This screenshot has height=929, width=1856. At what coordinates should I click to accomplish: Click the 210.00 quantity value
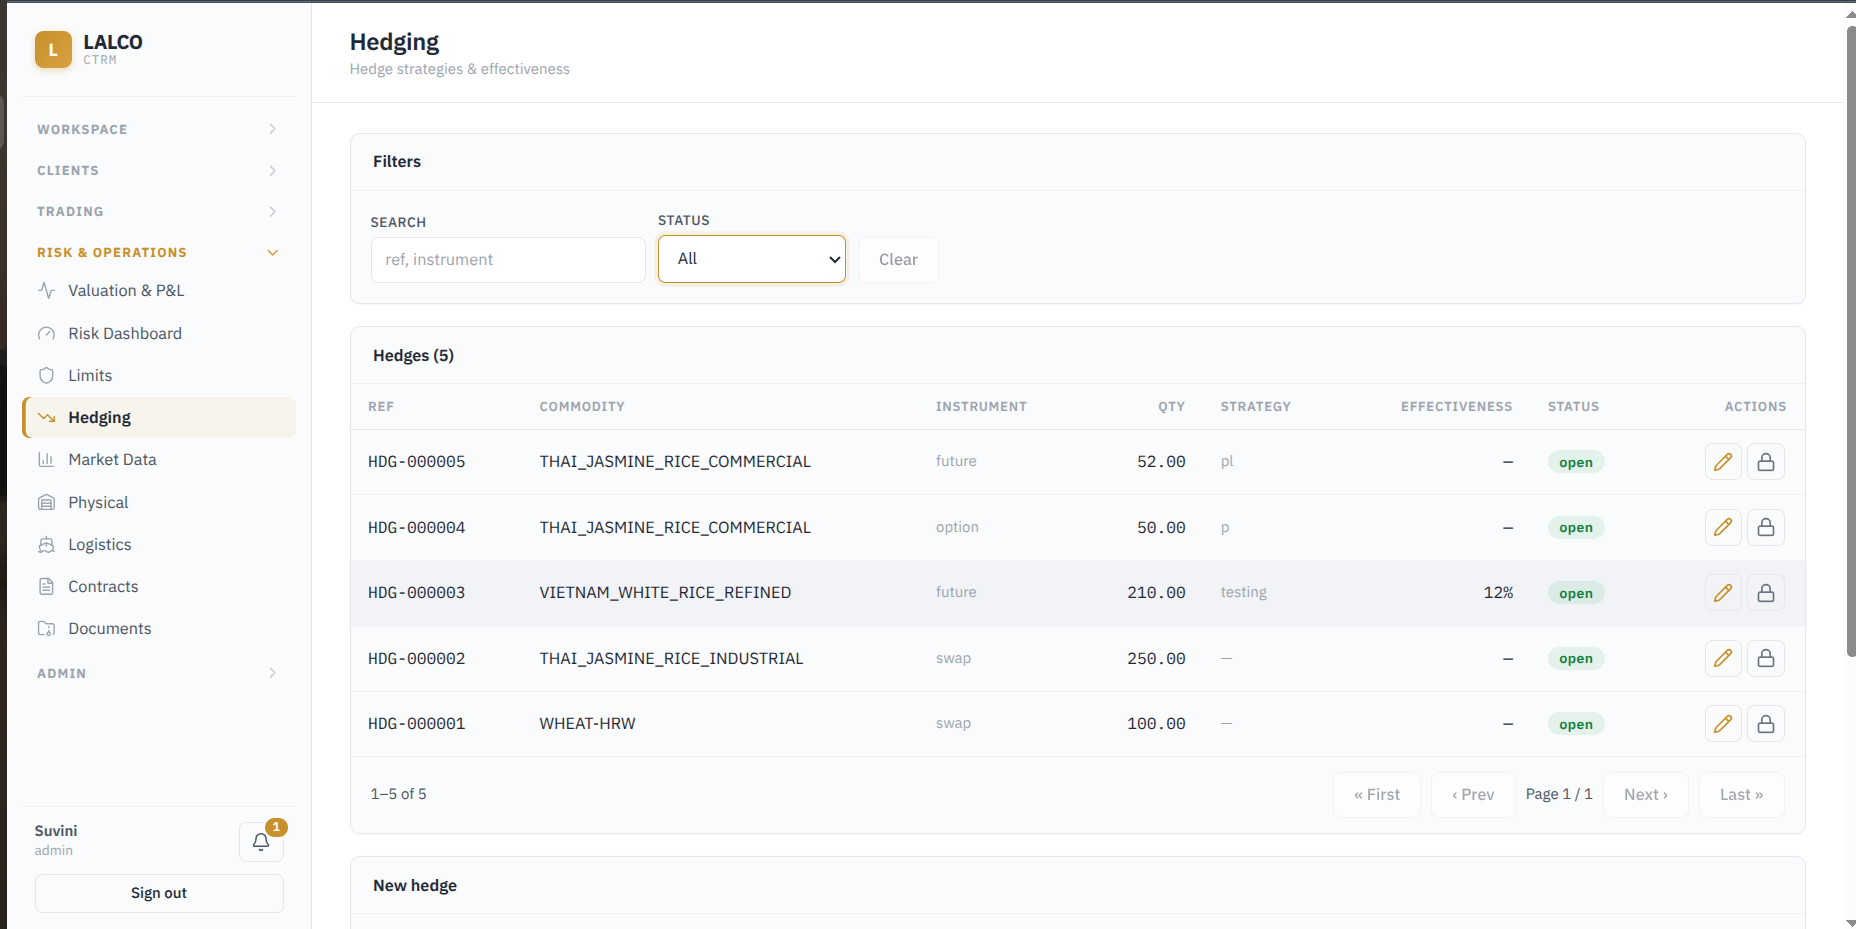click(x=1156, y=593)
